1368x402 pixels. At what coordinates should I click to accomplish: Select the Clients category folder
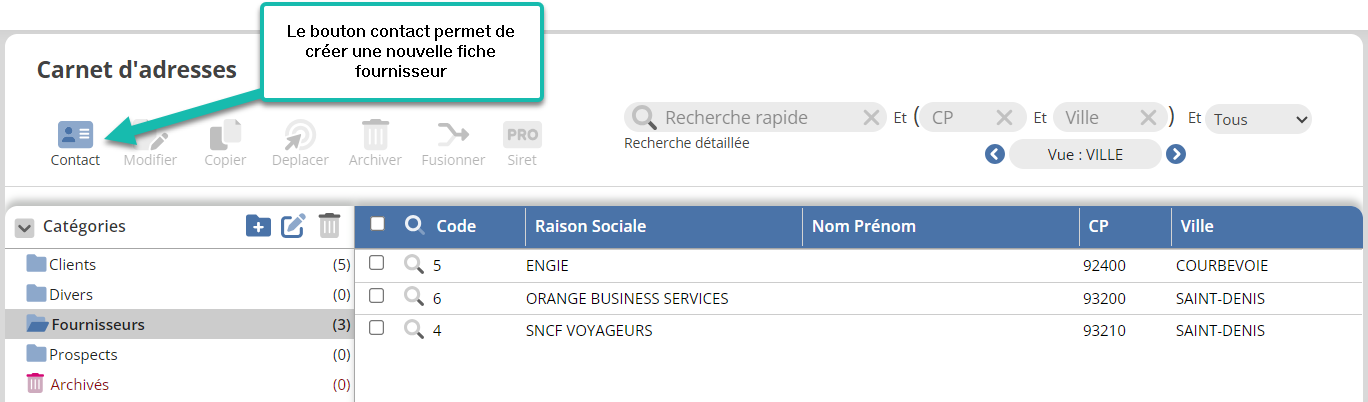coord(72,265)
